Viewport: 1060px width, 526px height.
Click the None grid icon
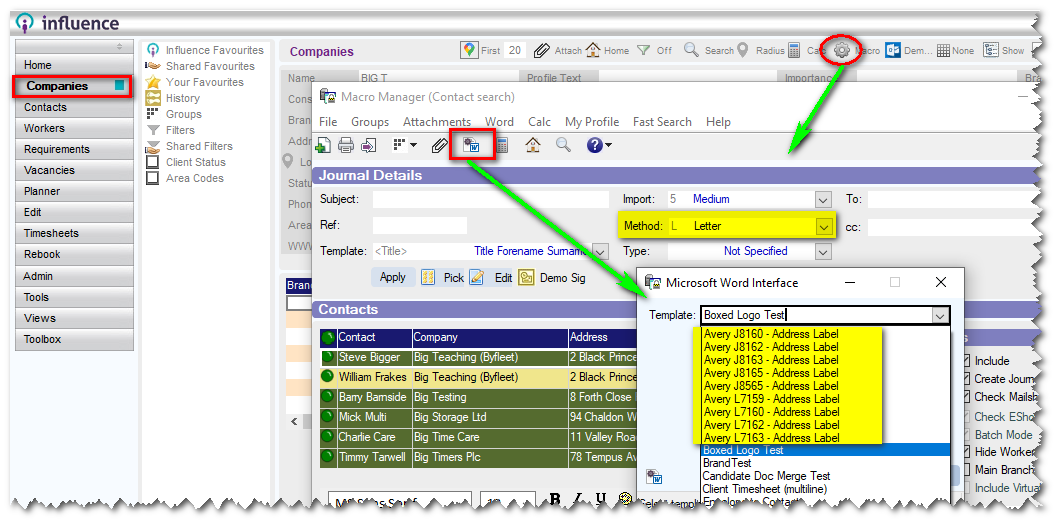coord(944,51)
